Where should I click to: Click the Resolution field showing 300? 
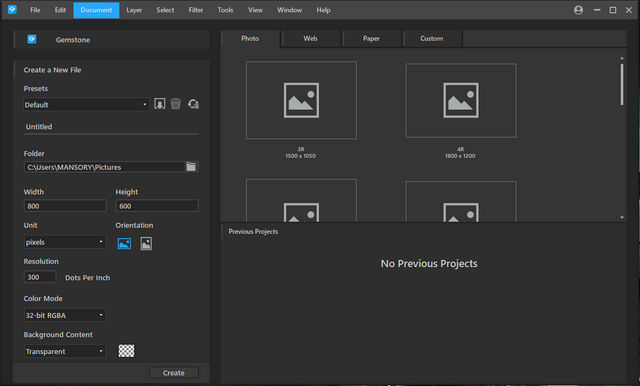coord(40,277)
